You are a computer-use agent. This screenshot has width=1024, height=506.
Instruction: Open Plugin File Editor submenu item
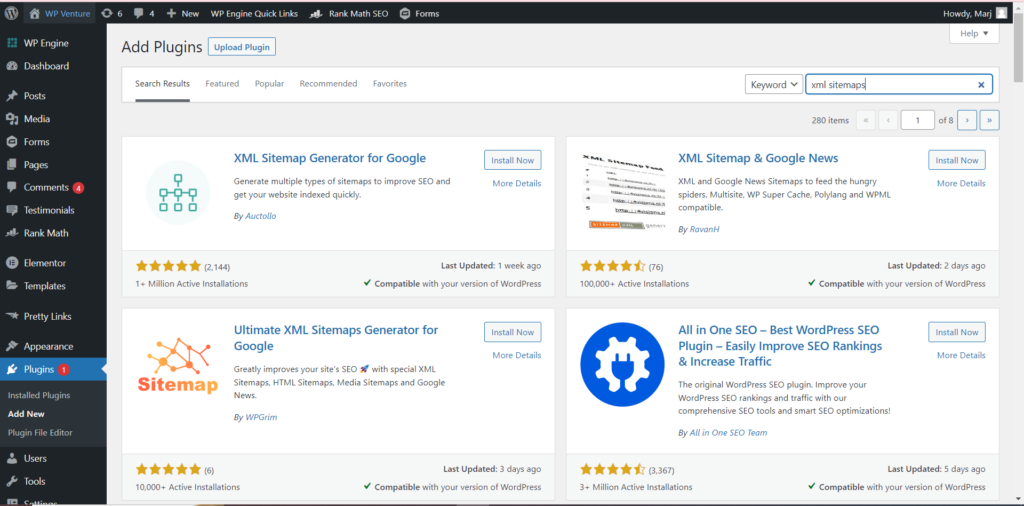(x=40, y=432)
